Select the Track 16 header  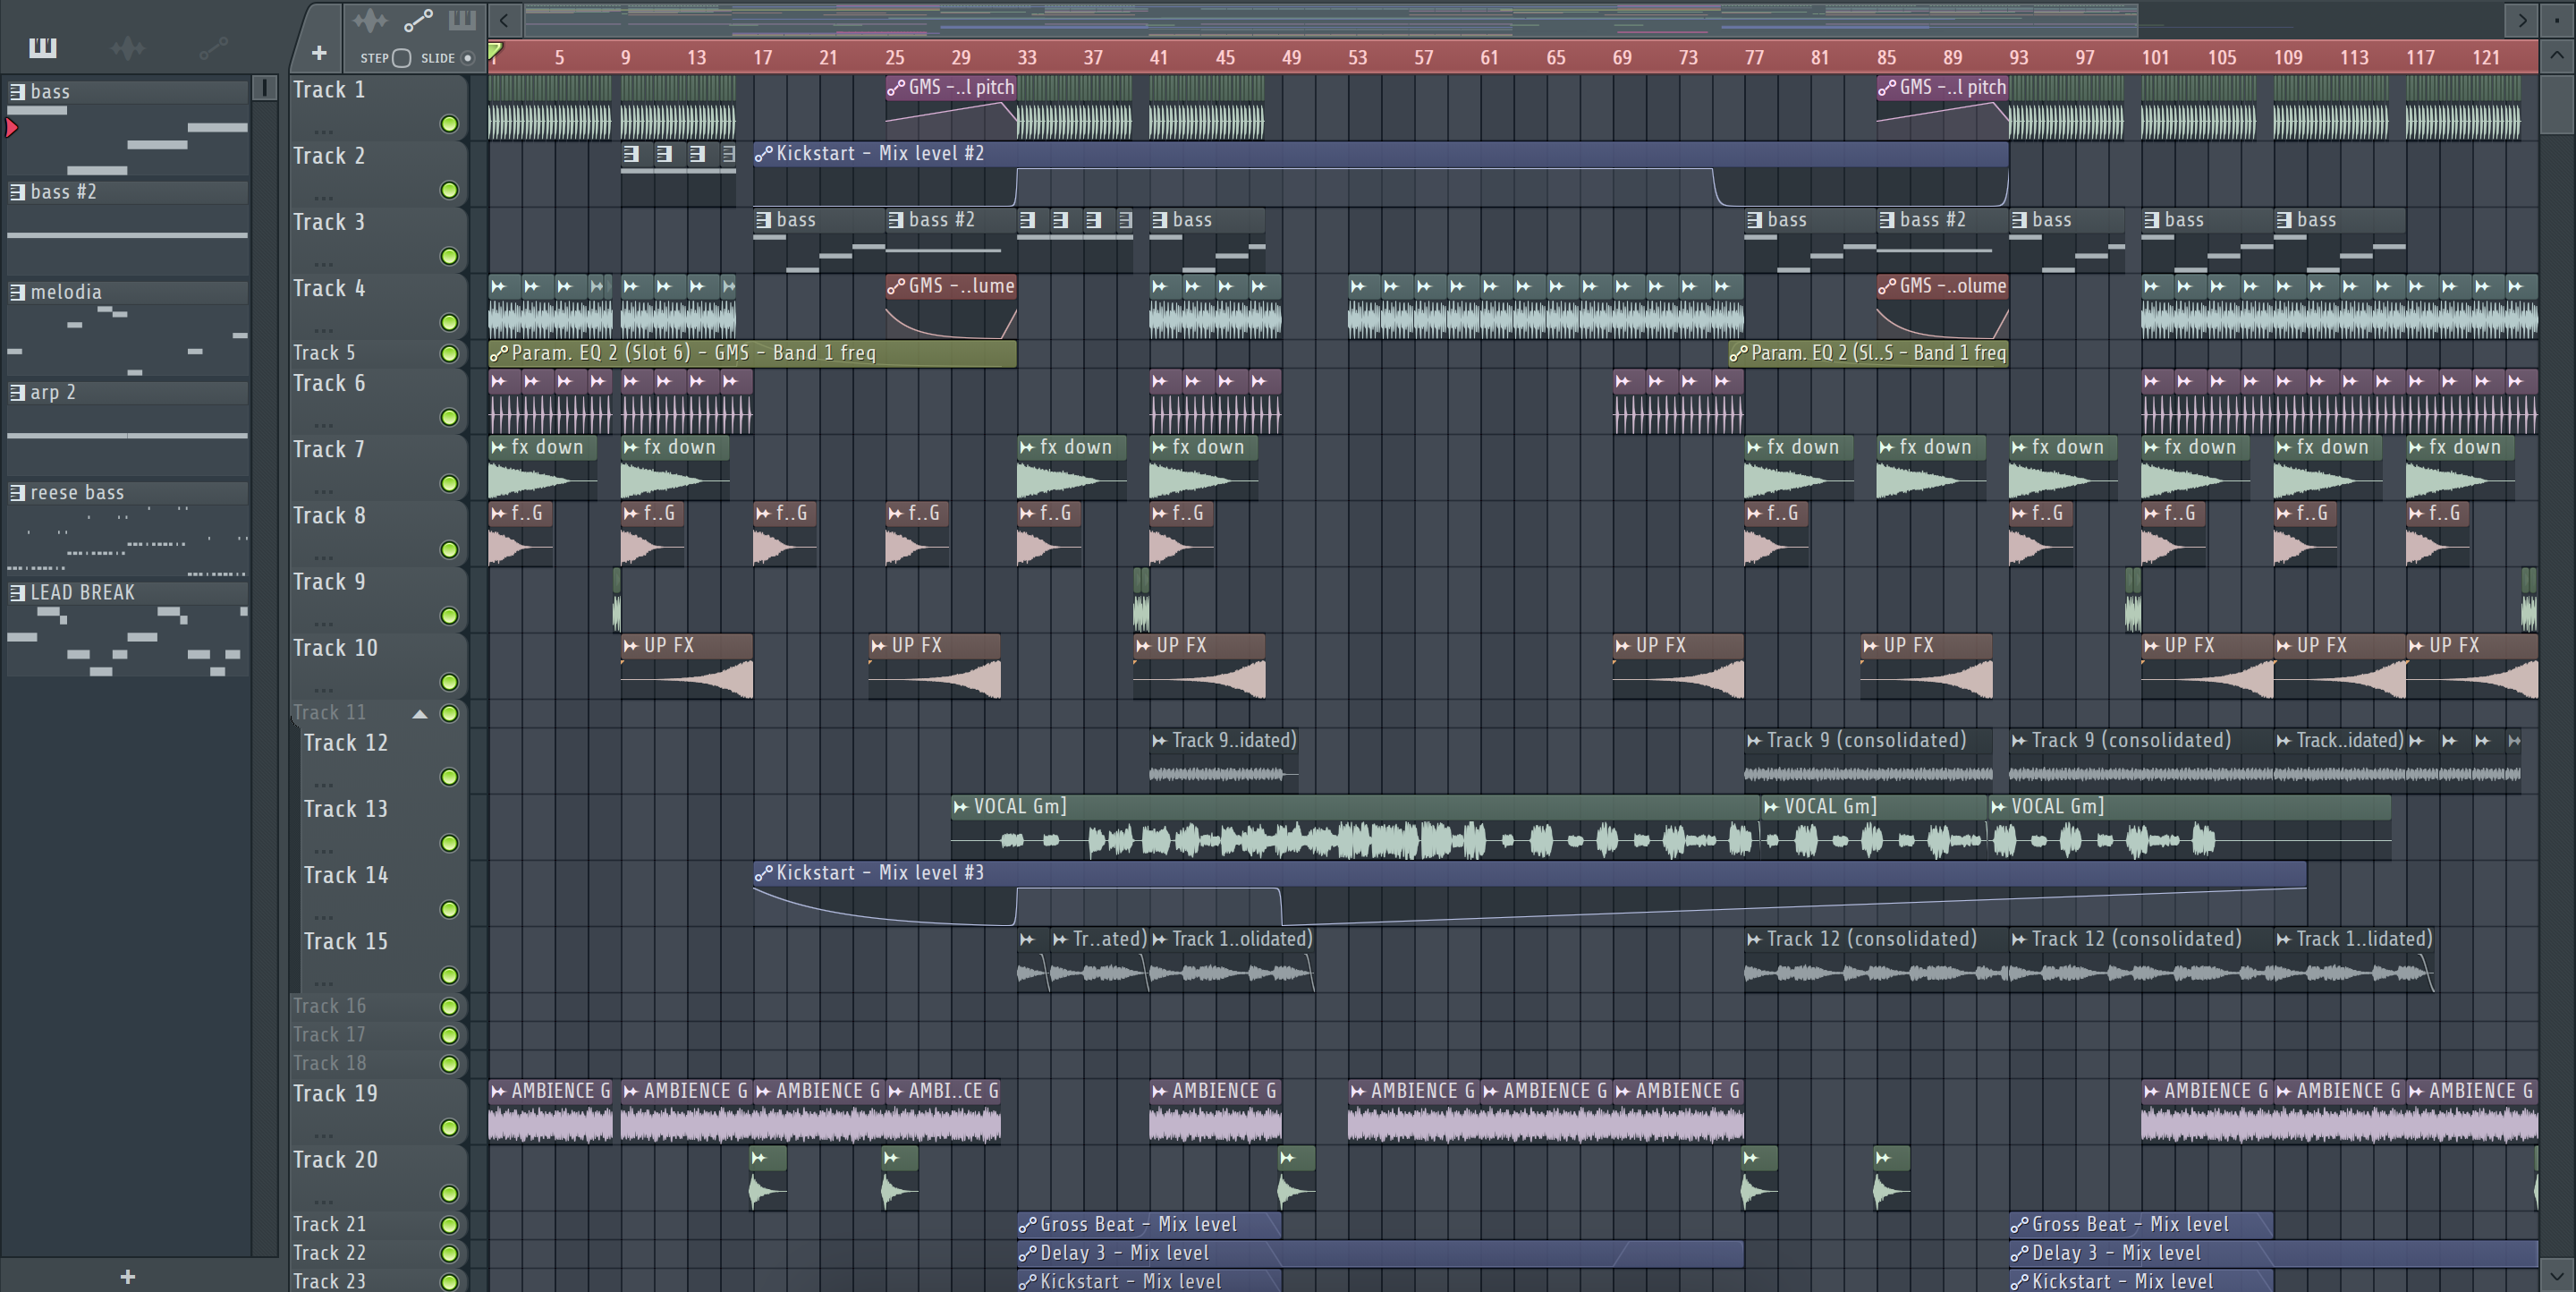click(x=378, y=1006)
